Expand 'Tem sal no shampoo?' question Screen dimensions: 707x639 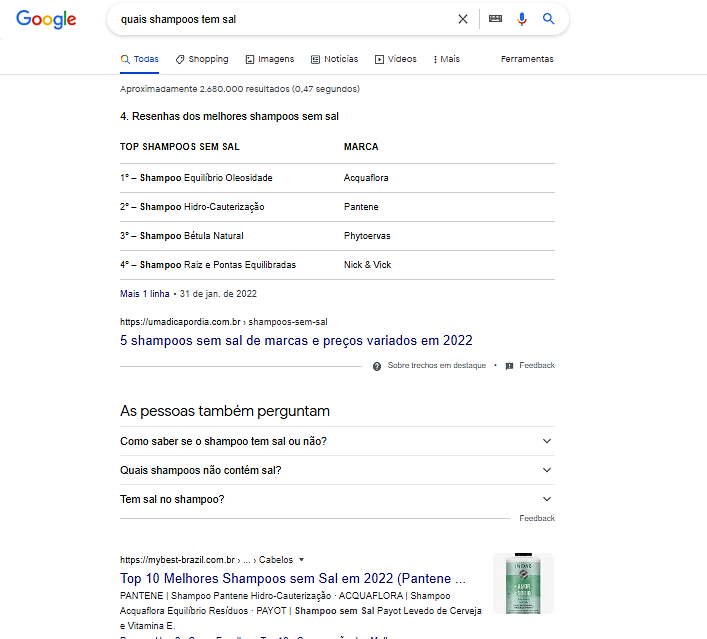(546, 499)
